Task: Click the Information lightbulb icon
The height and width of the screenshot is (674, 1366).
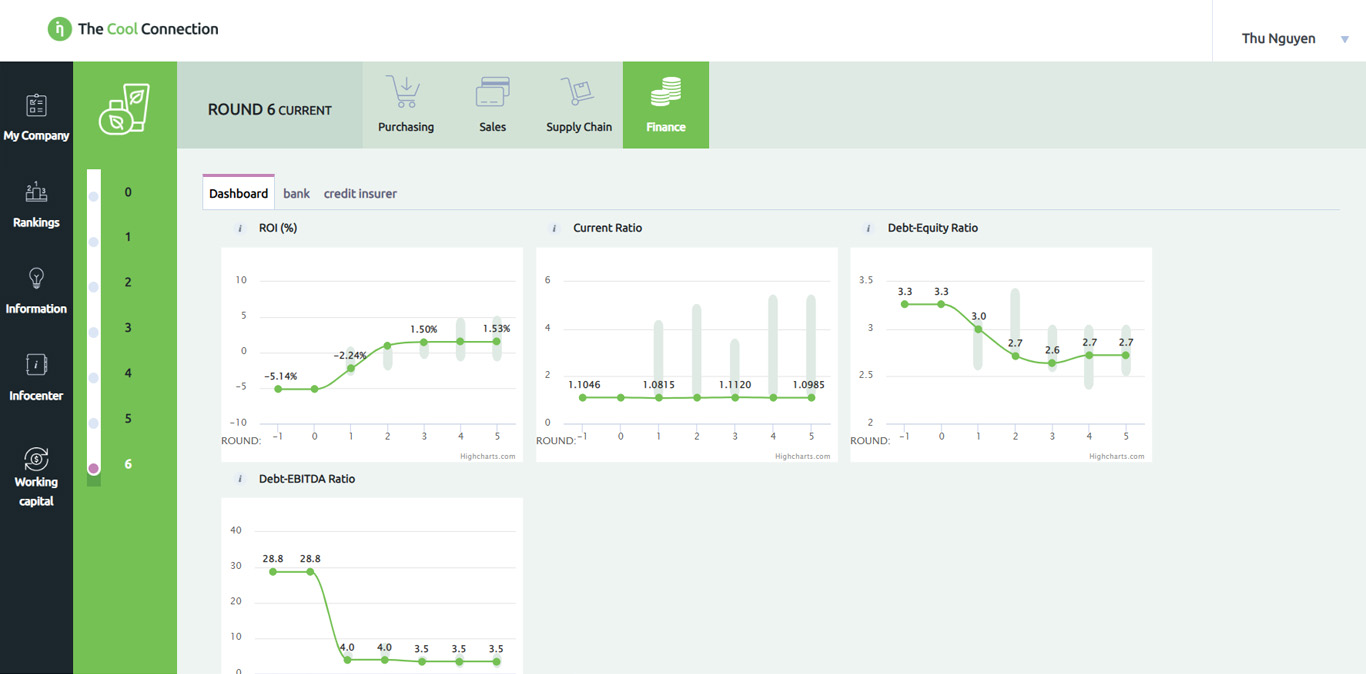Action: tap(36, 279)
